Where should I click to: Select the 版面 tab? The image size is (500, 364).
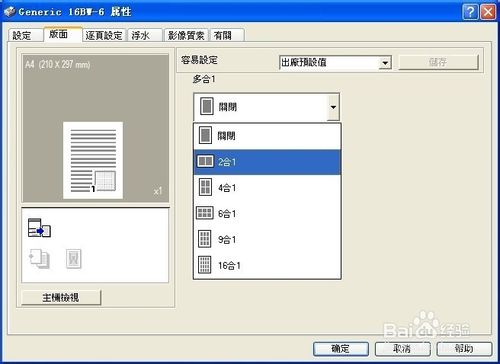(63, 34)
